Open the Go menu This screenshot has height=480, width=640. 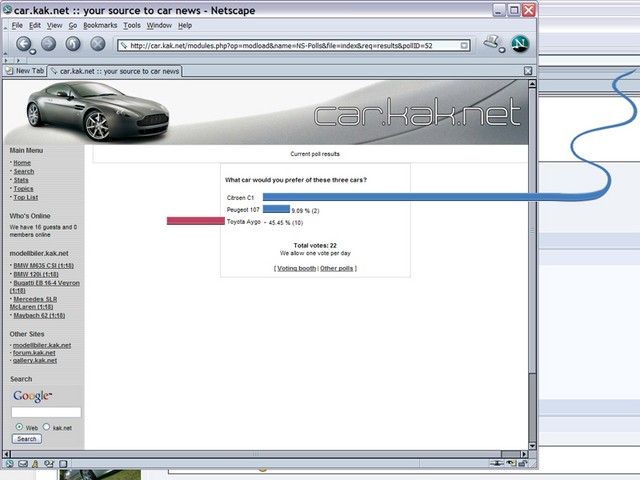click(73, 25)
